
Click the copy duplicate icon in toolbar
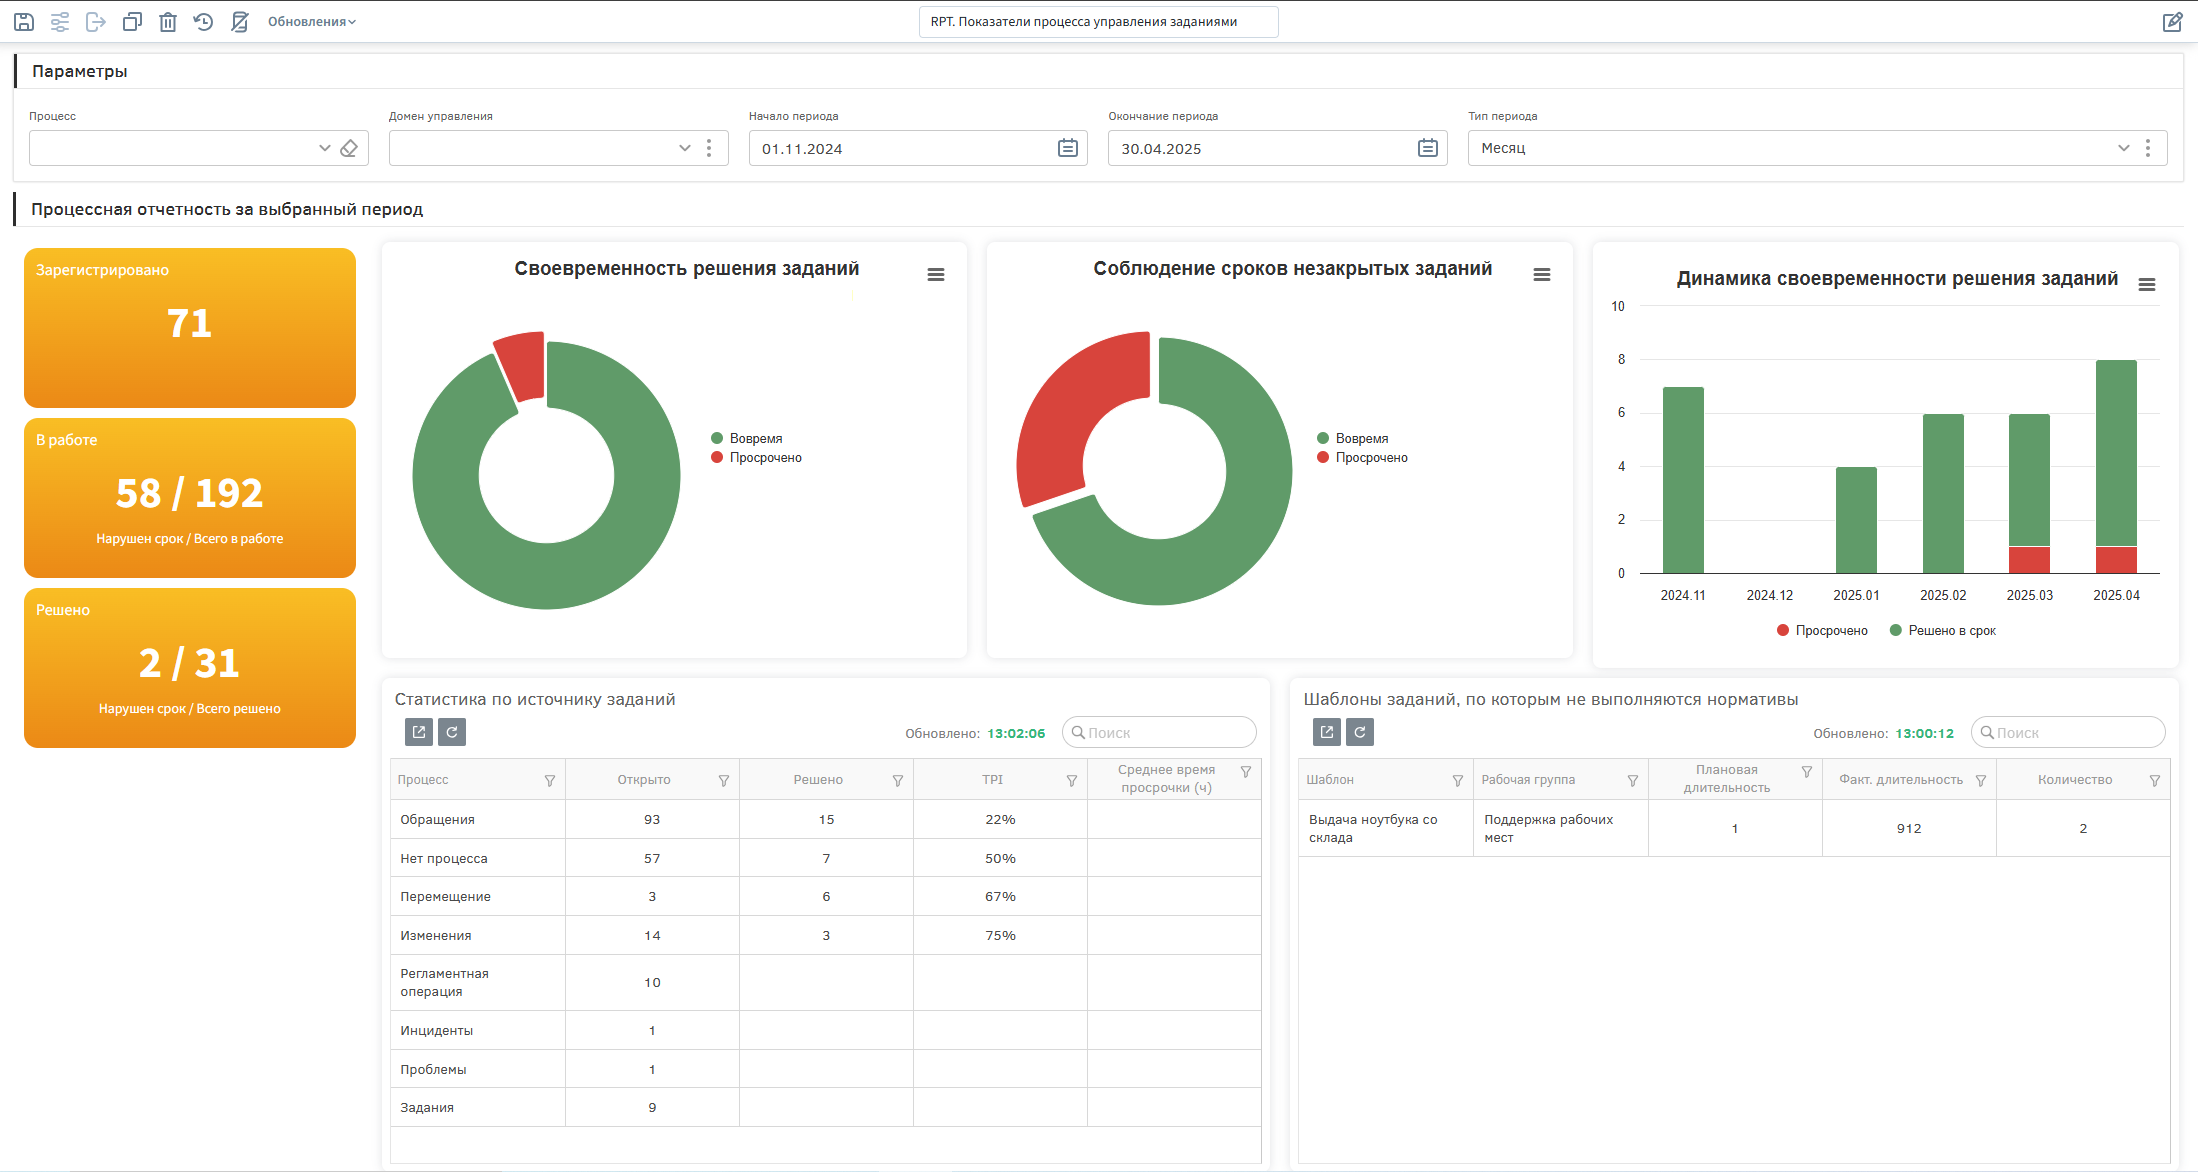[132, 22]
